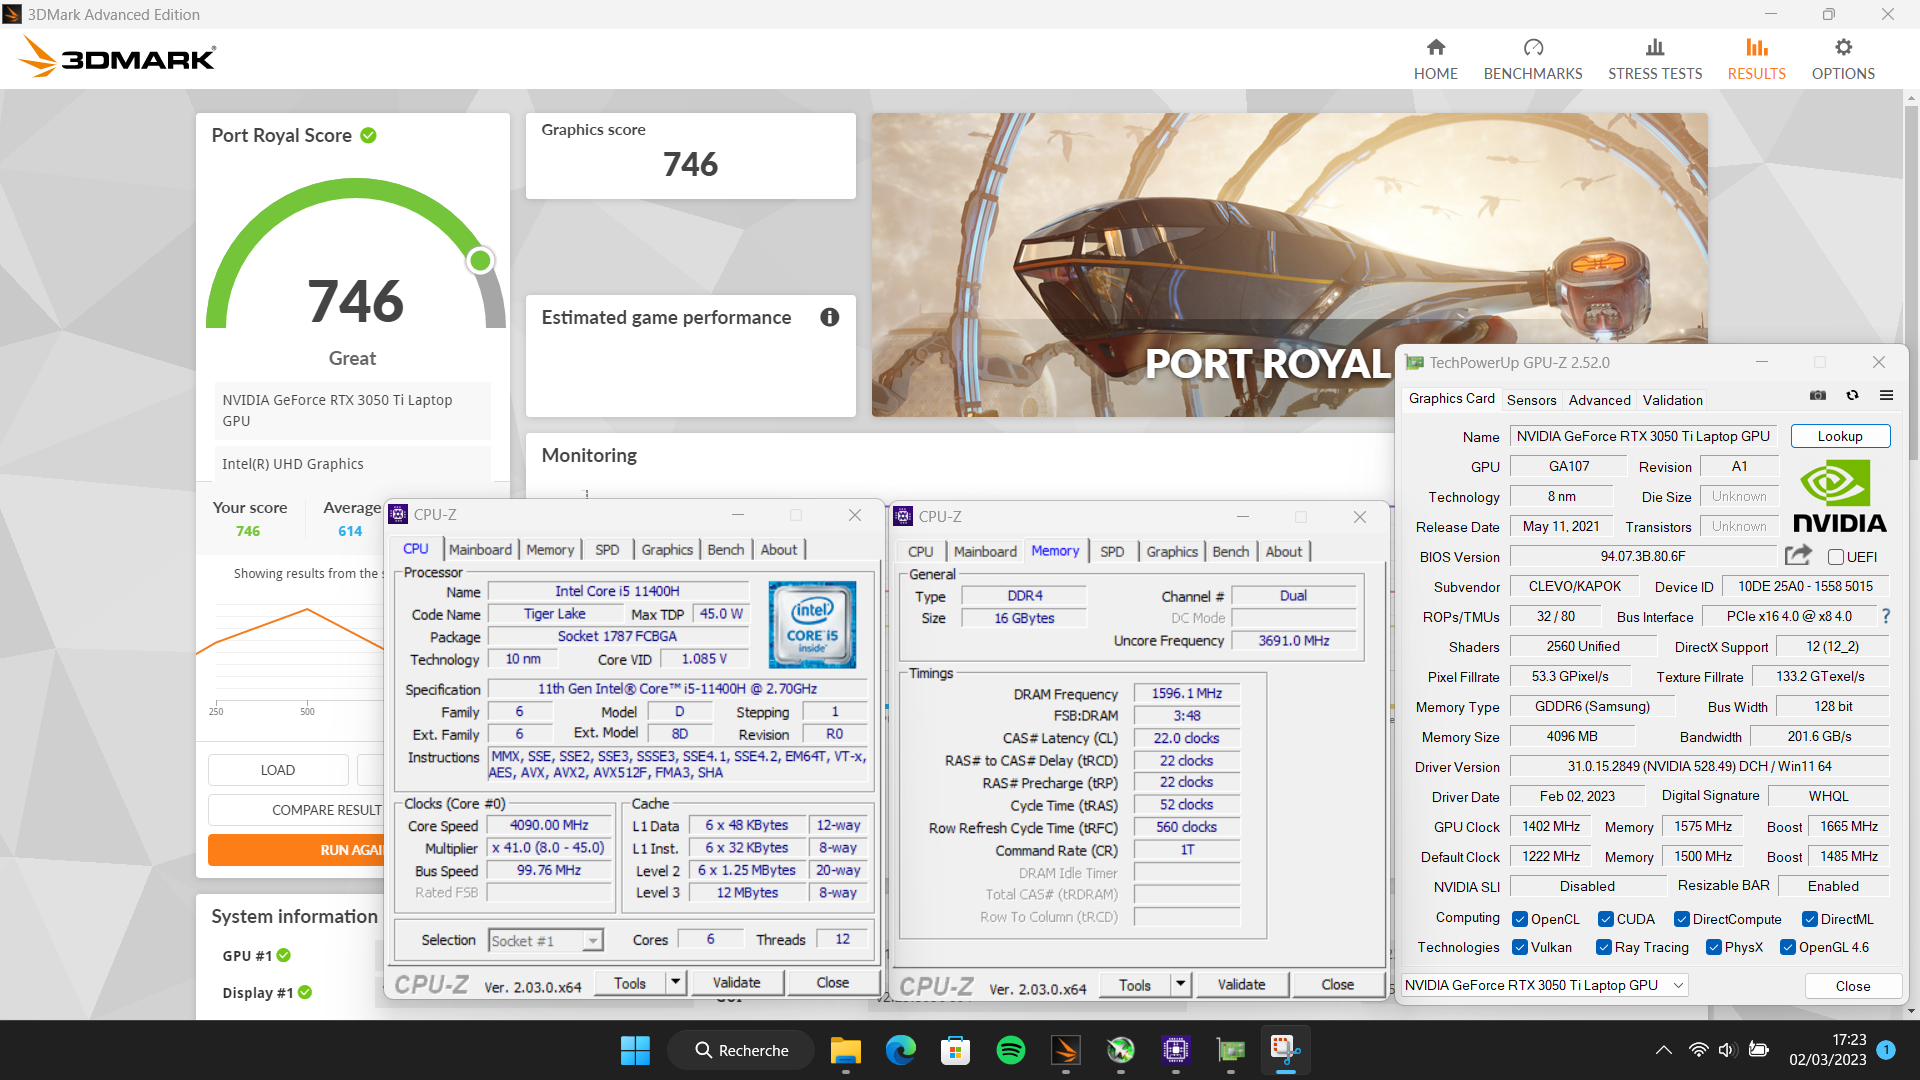
Task: Take GPU-Z screenshot with camera icon
Action: point(1818,395)
